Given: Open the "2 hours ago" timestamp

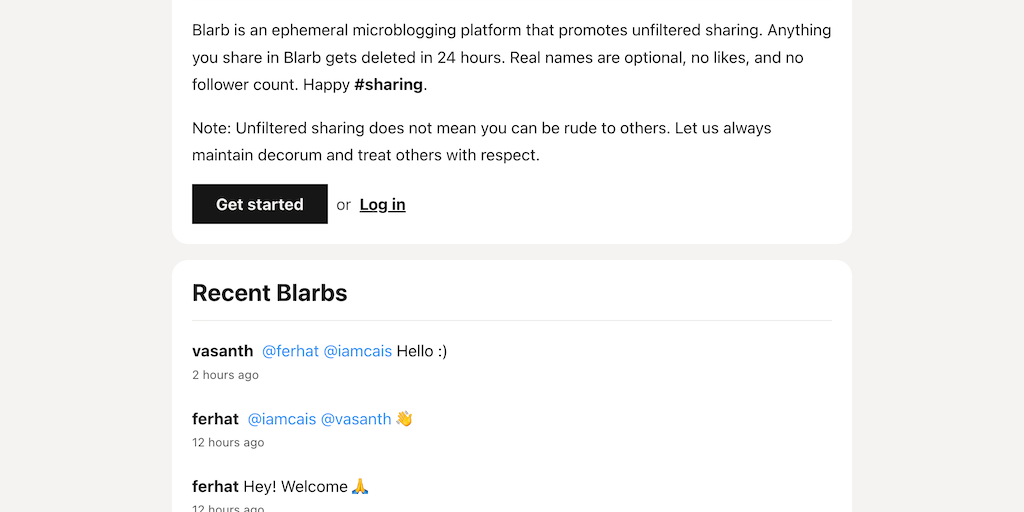Looking at the screenshot, I should click(x=225, y=375).
